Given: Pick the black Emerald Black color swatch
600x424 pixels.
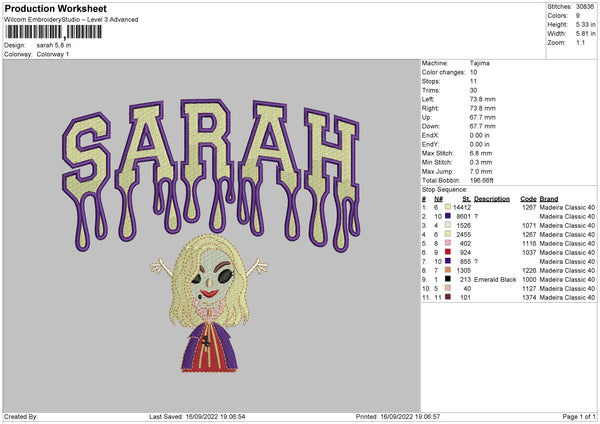Looking at the screenshot, I should [449, 279].
